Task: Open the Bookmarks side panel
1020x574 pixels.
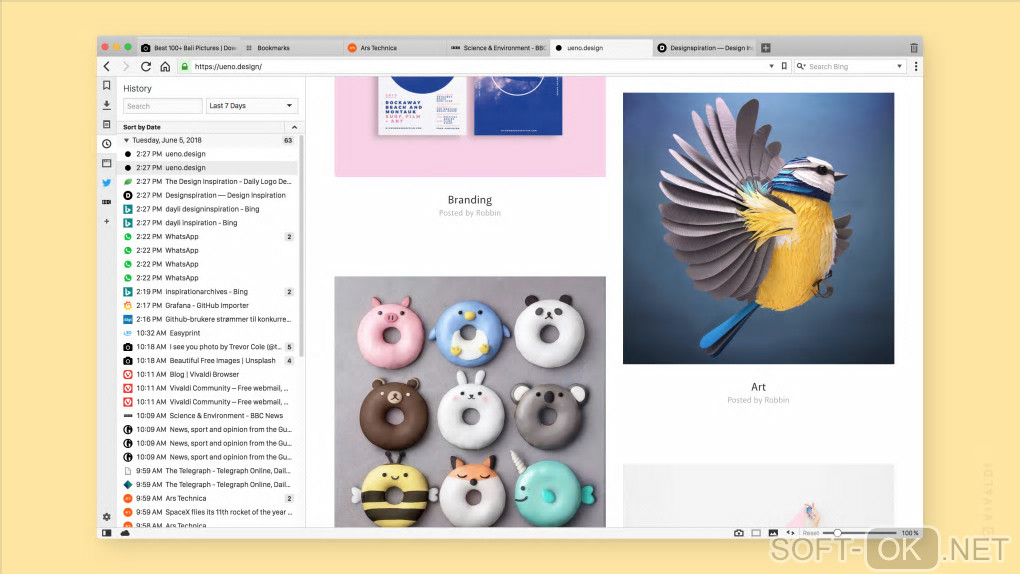Action: [x=107, y=85]
